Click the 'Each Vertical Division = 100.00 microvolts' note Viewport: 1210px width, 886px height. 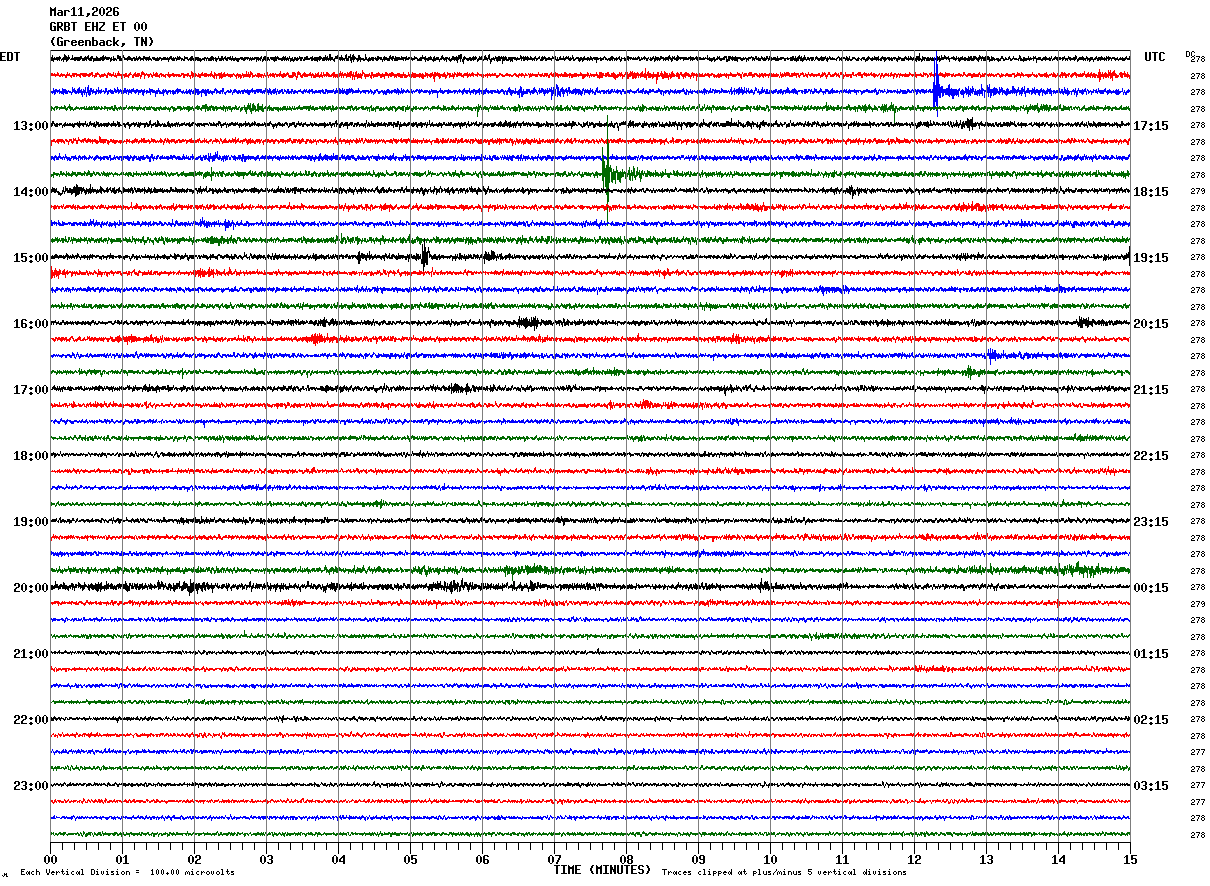coord(127,873)
